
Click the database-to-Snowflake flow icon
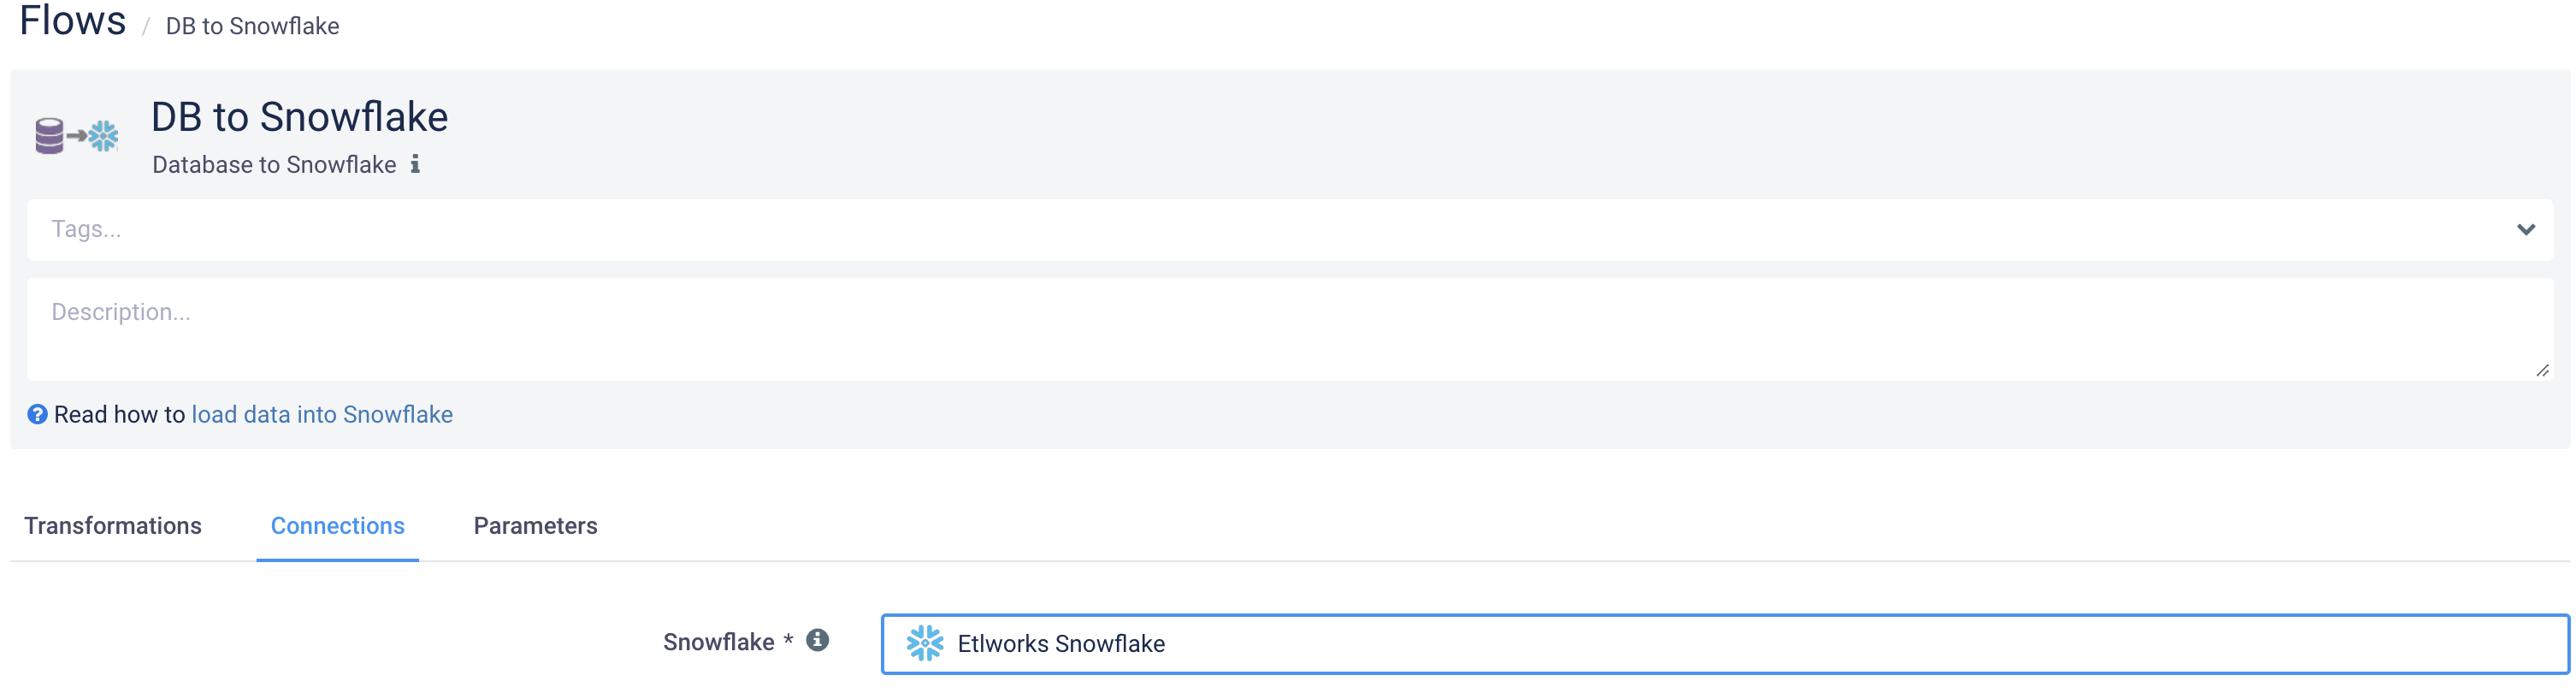click(x=77, y=136)
